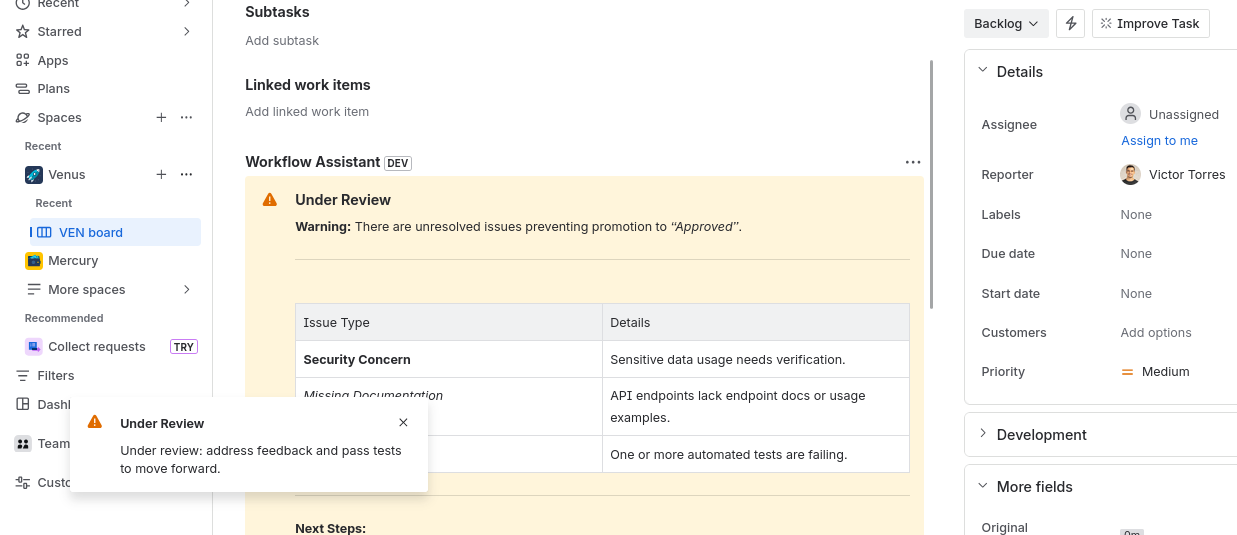Click the DEV badge

398,163
